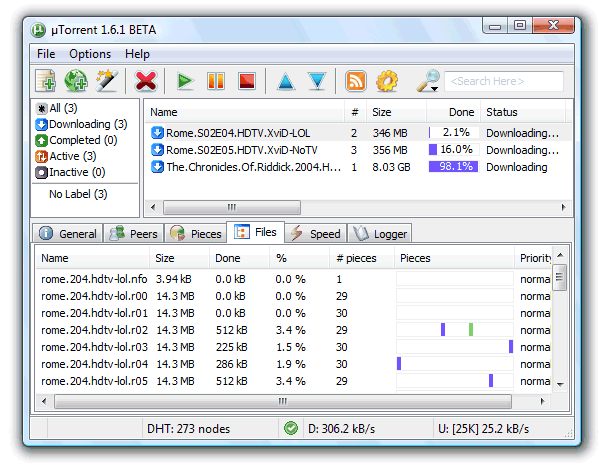
Task: Click the 2.1% progress bar
Action: [453, 133]
